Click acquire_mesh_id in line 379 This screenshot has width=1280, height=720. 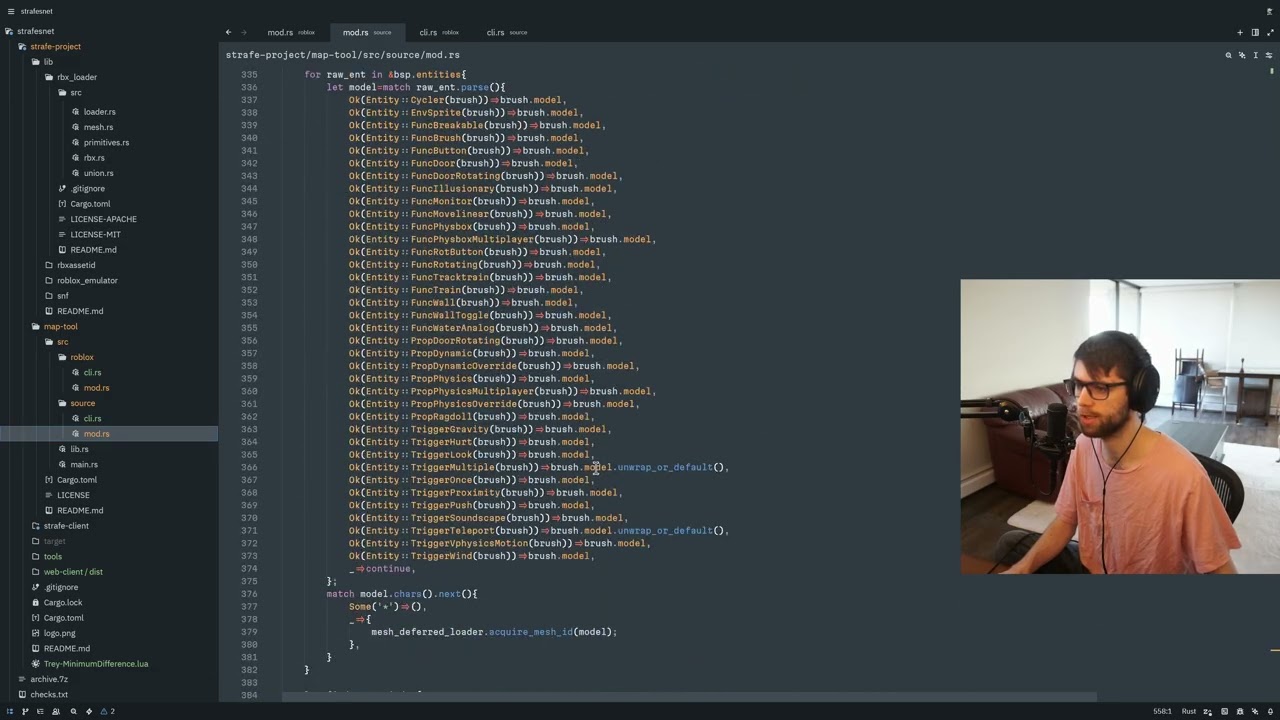(x=530, y=632)
